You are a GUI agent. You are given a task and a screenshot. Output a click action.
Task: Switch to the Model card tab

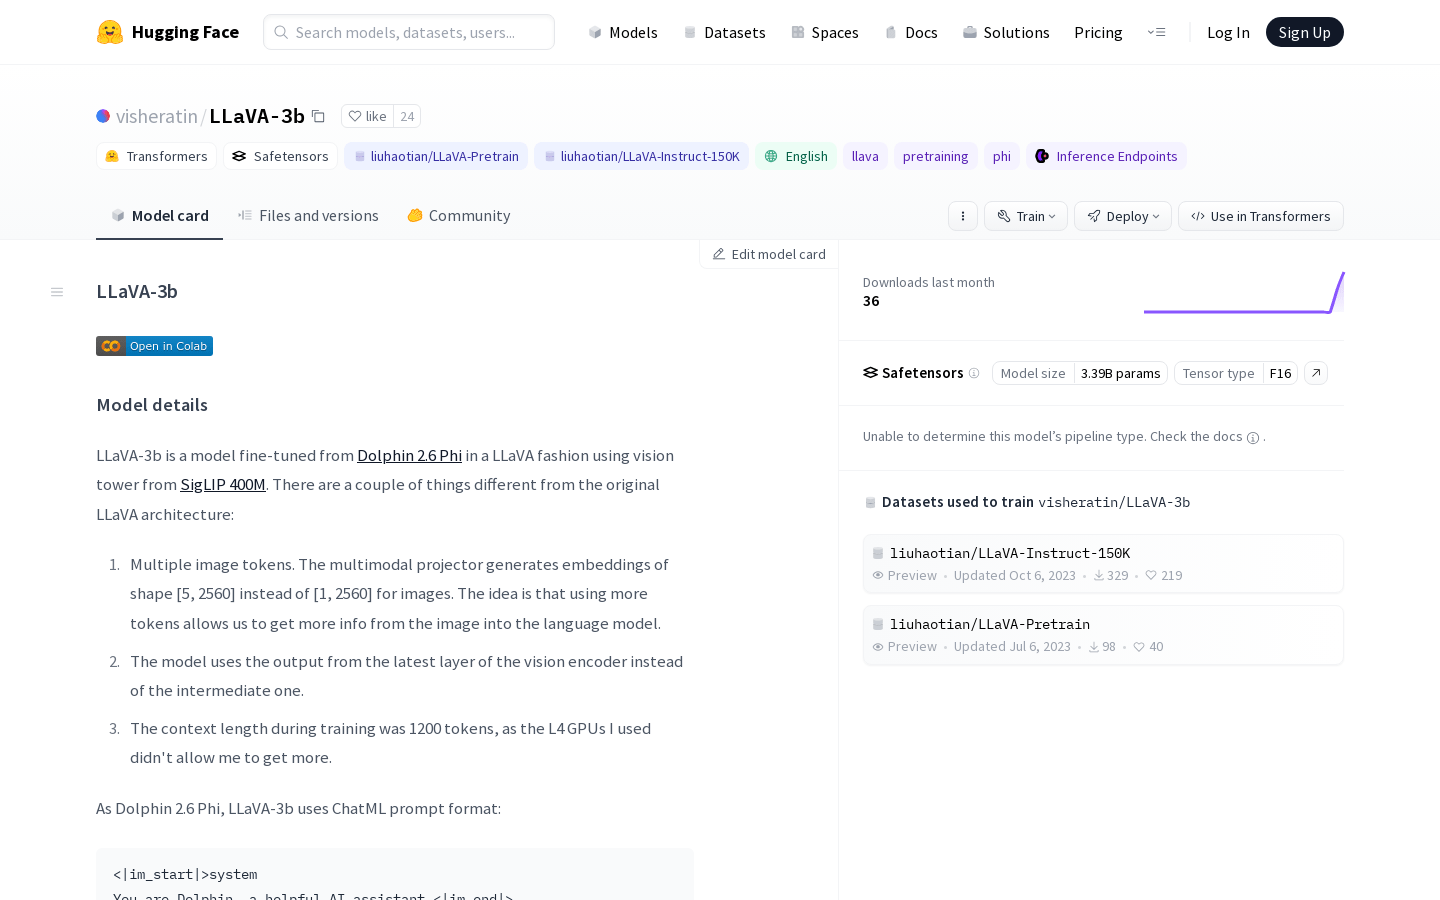pos(160,216)
